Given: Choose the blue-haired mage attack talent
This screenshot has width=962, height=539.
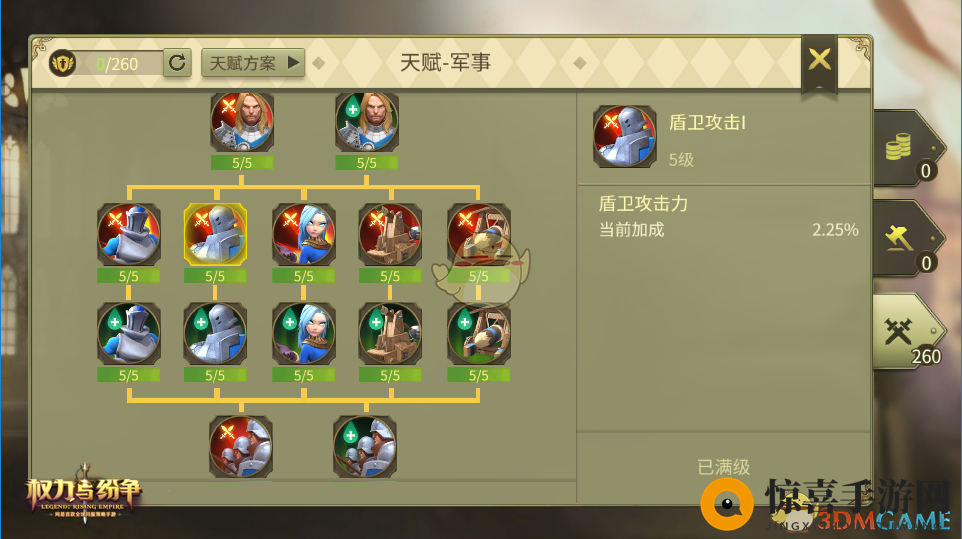Looking at the screenshot, I should (304, 234).
